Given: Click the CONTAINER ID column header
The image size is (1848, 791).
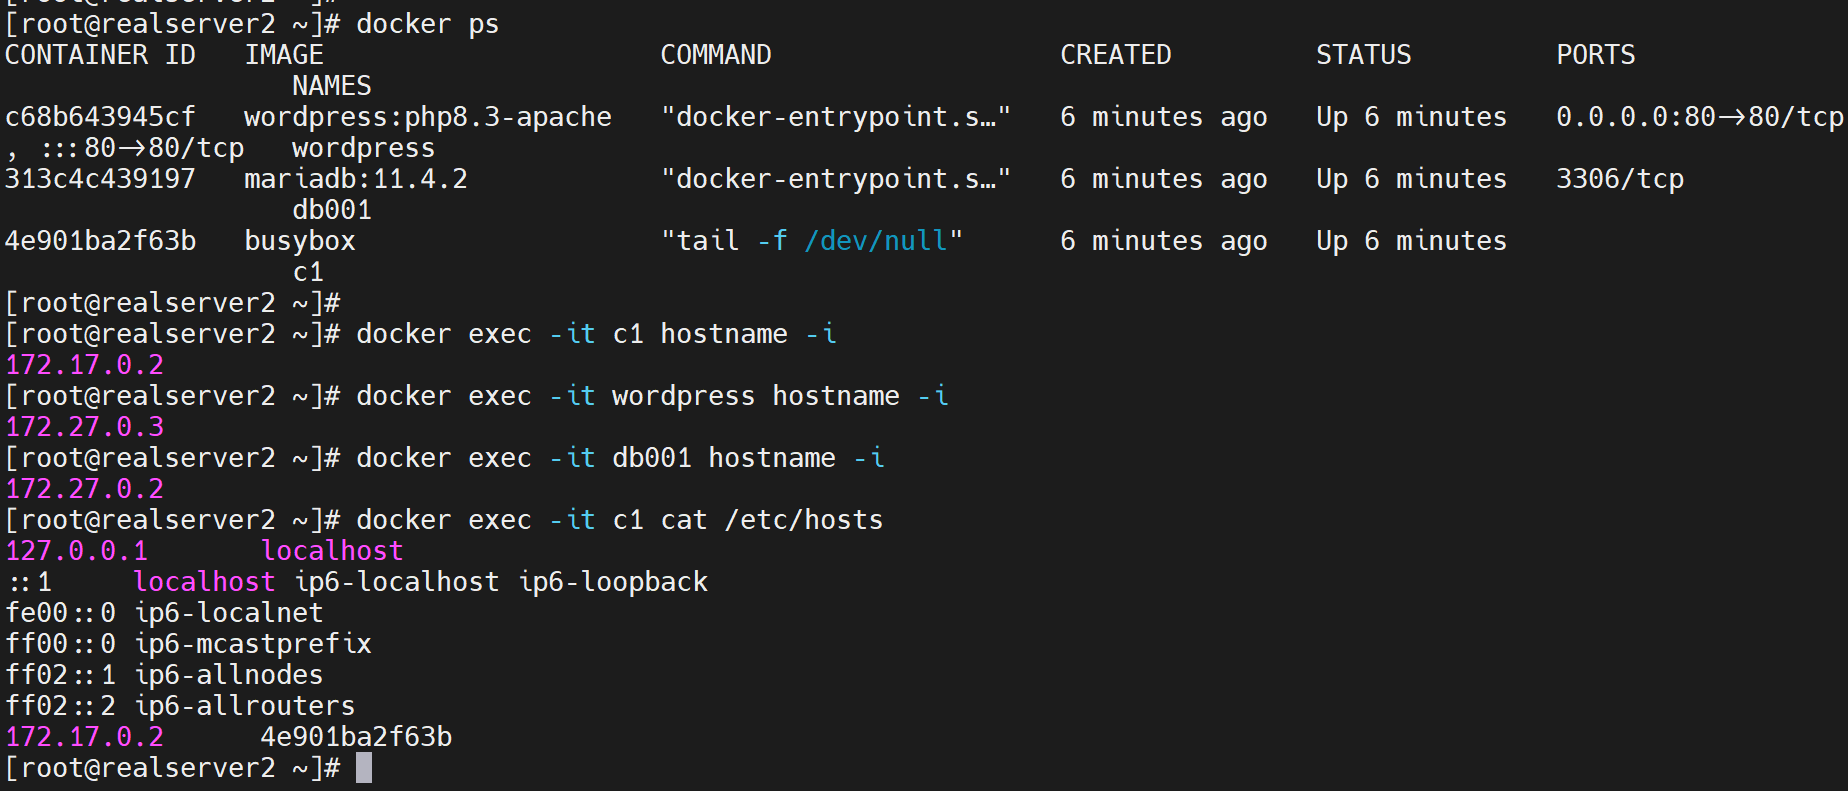Looking at the screenshot, I should click(100, 55).
